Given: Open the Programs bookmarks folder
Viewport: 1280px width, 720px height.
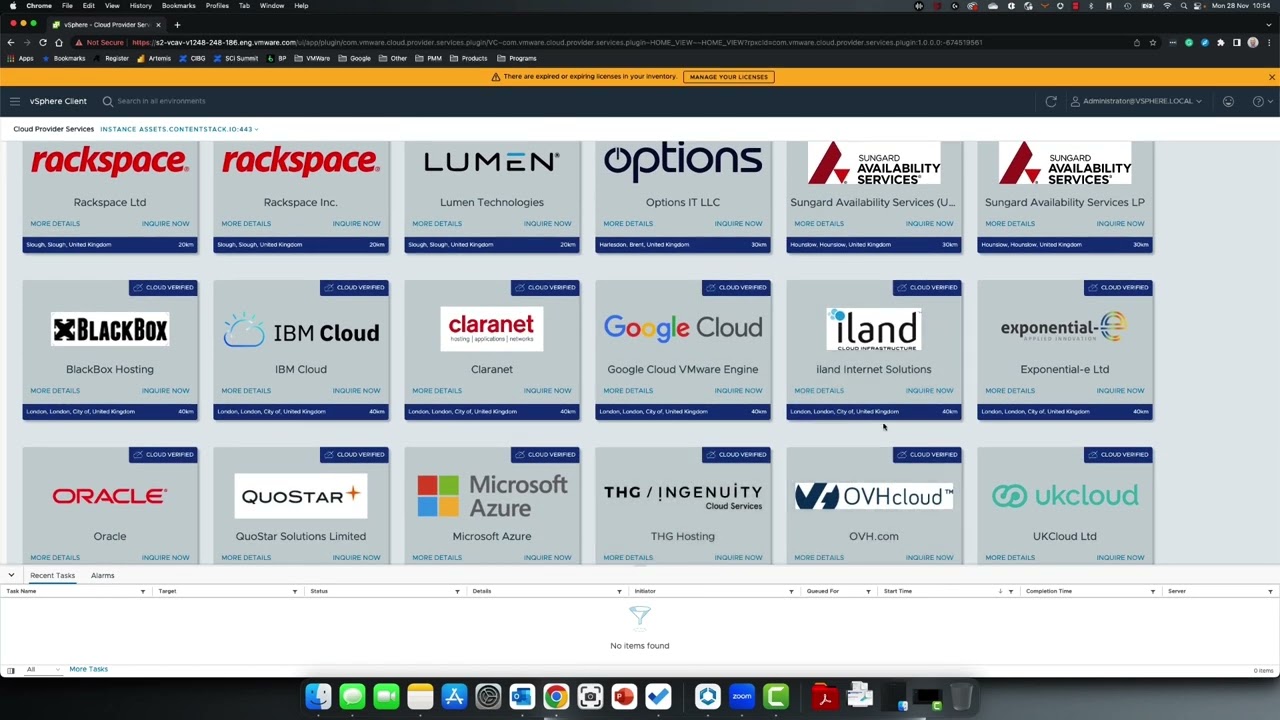Looking at the screenshot, I should pyautogui.click(x=517, y=58).
